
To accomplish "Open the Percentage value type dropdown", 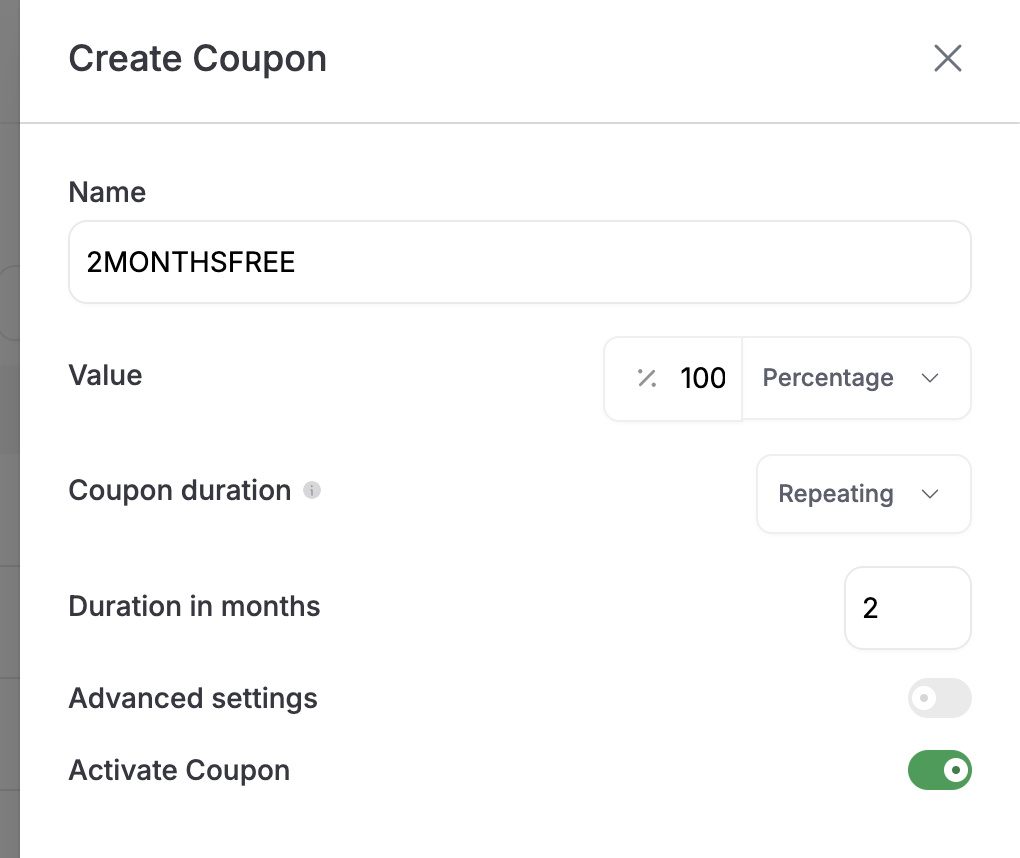I will click(x=856, y=378).
